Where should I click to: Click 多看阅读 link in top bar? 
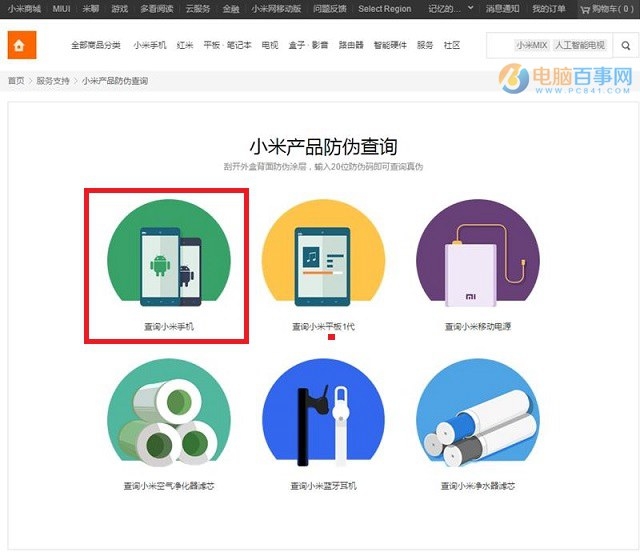pos(157,9)
